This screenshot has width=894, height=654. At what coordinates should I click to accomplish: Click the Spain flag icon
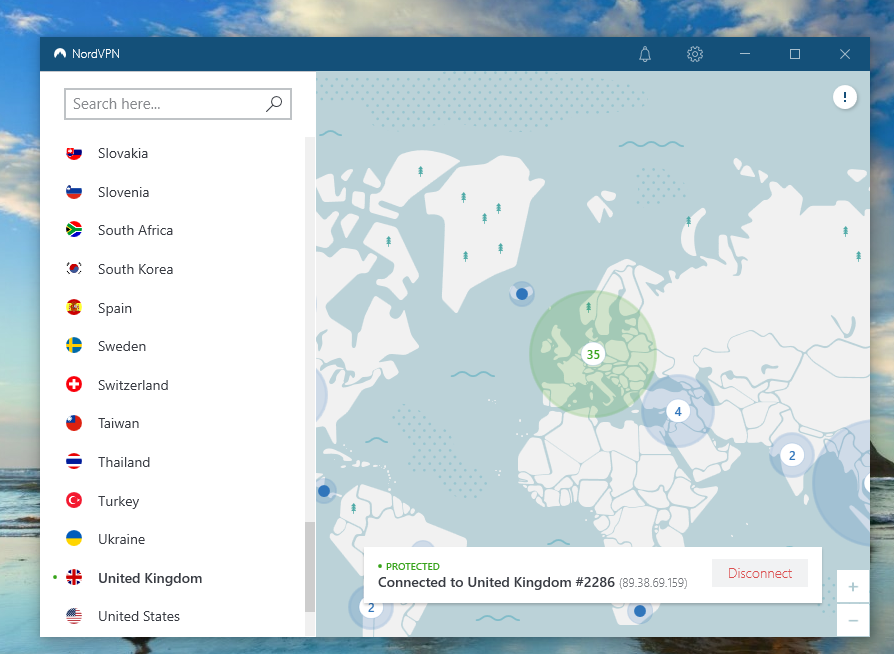tap(74, 308)
